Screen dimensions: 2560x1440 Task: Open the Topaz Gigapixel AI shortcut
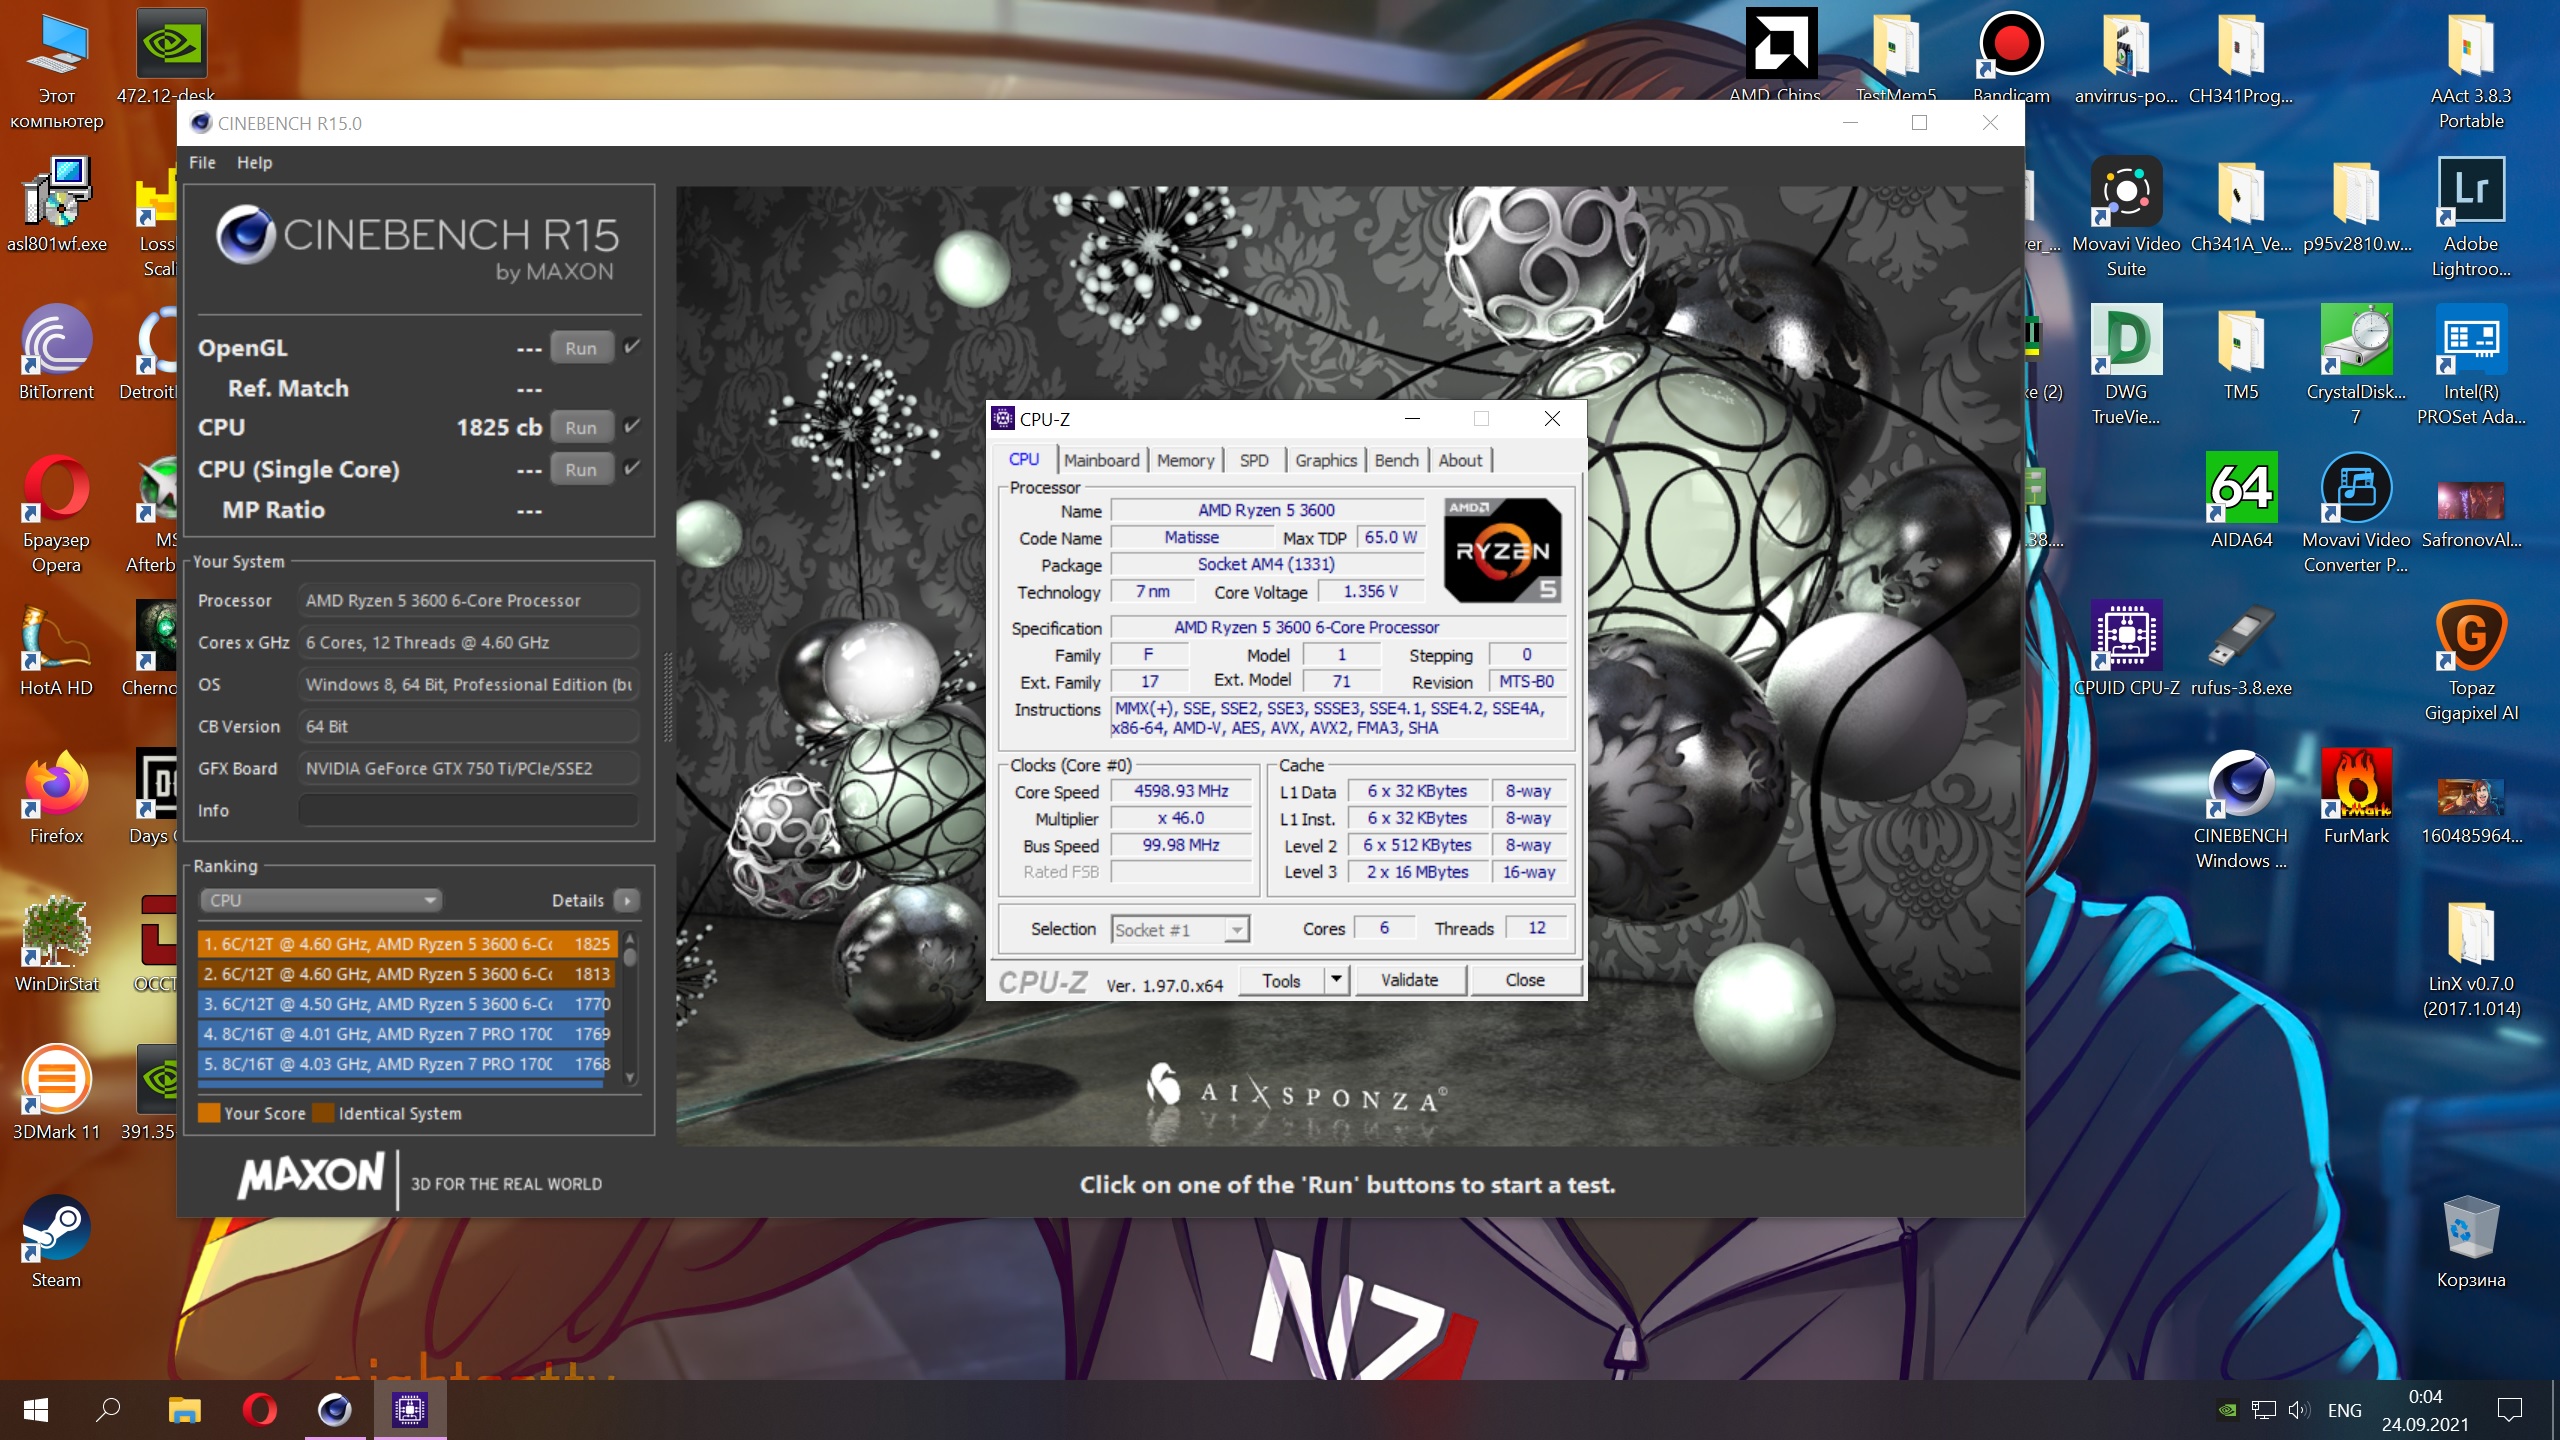click(2471, 660)
